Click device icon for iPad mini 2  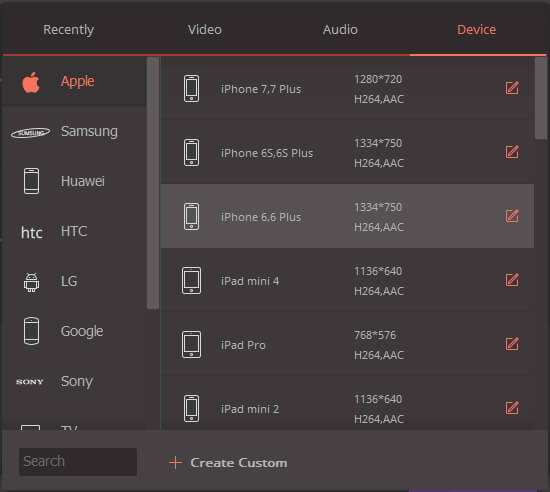tap(192, 409)
